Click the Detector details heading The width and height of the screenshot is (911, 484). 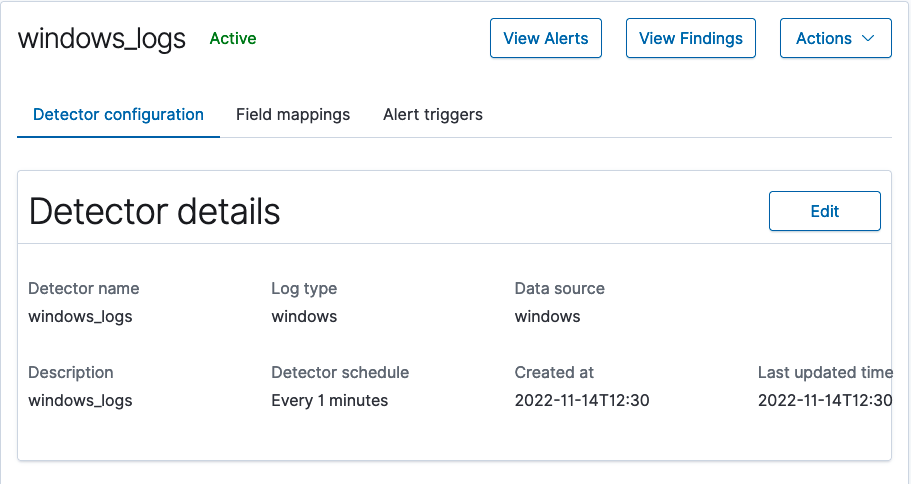pos(155,211)
